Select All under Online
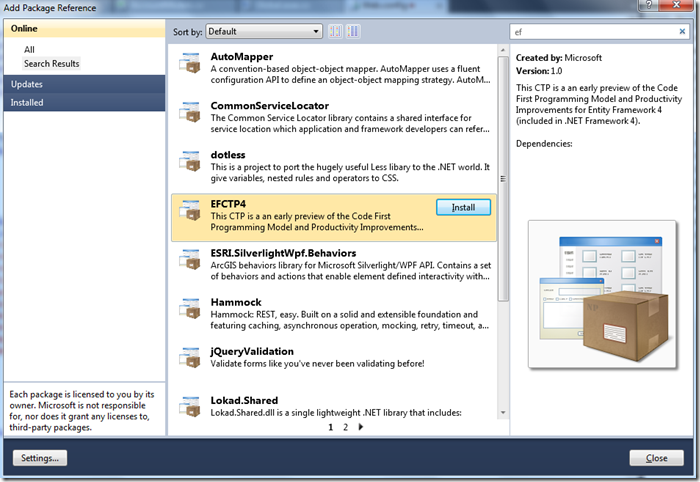The image size is (700, 482). coord(29,50)
